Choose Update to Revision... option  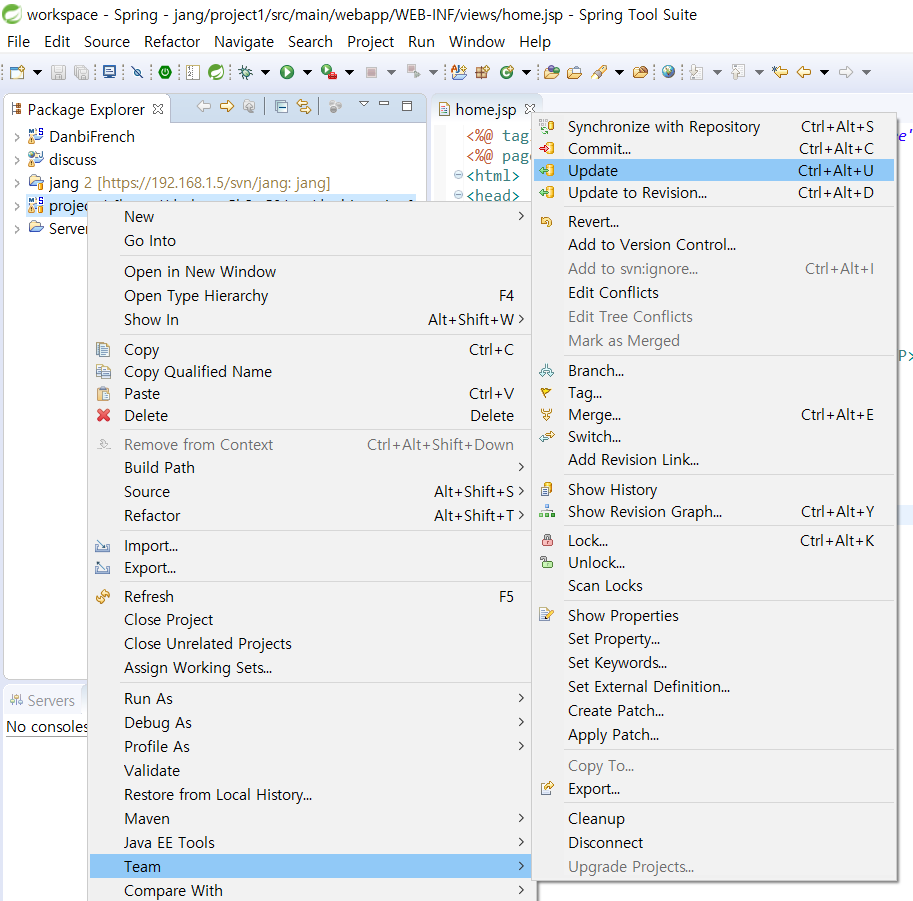click(x=714, y=193)
